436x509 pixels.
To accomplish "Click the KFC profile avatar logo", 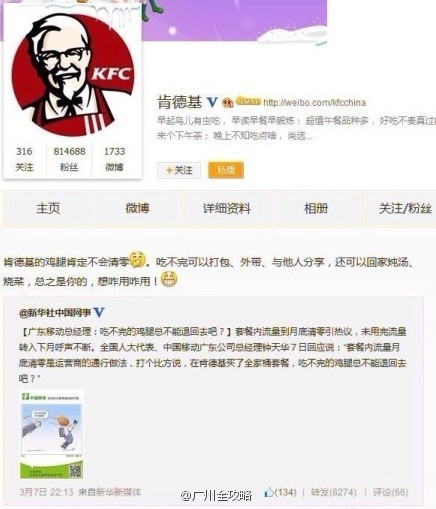I will [73, 74].
